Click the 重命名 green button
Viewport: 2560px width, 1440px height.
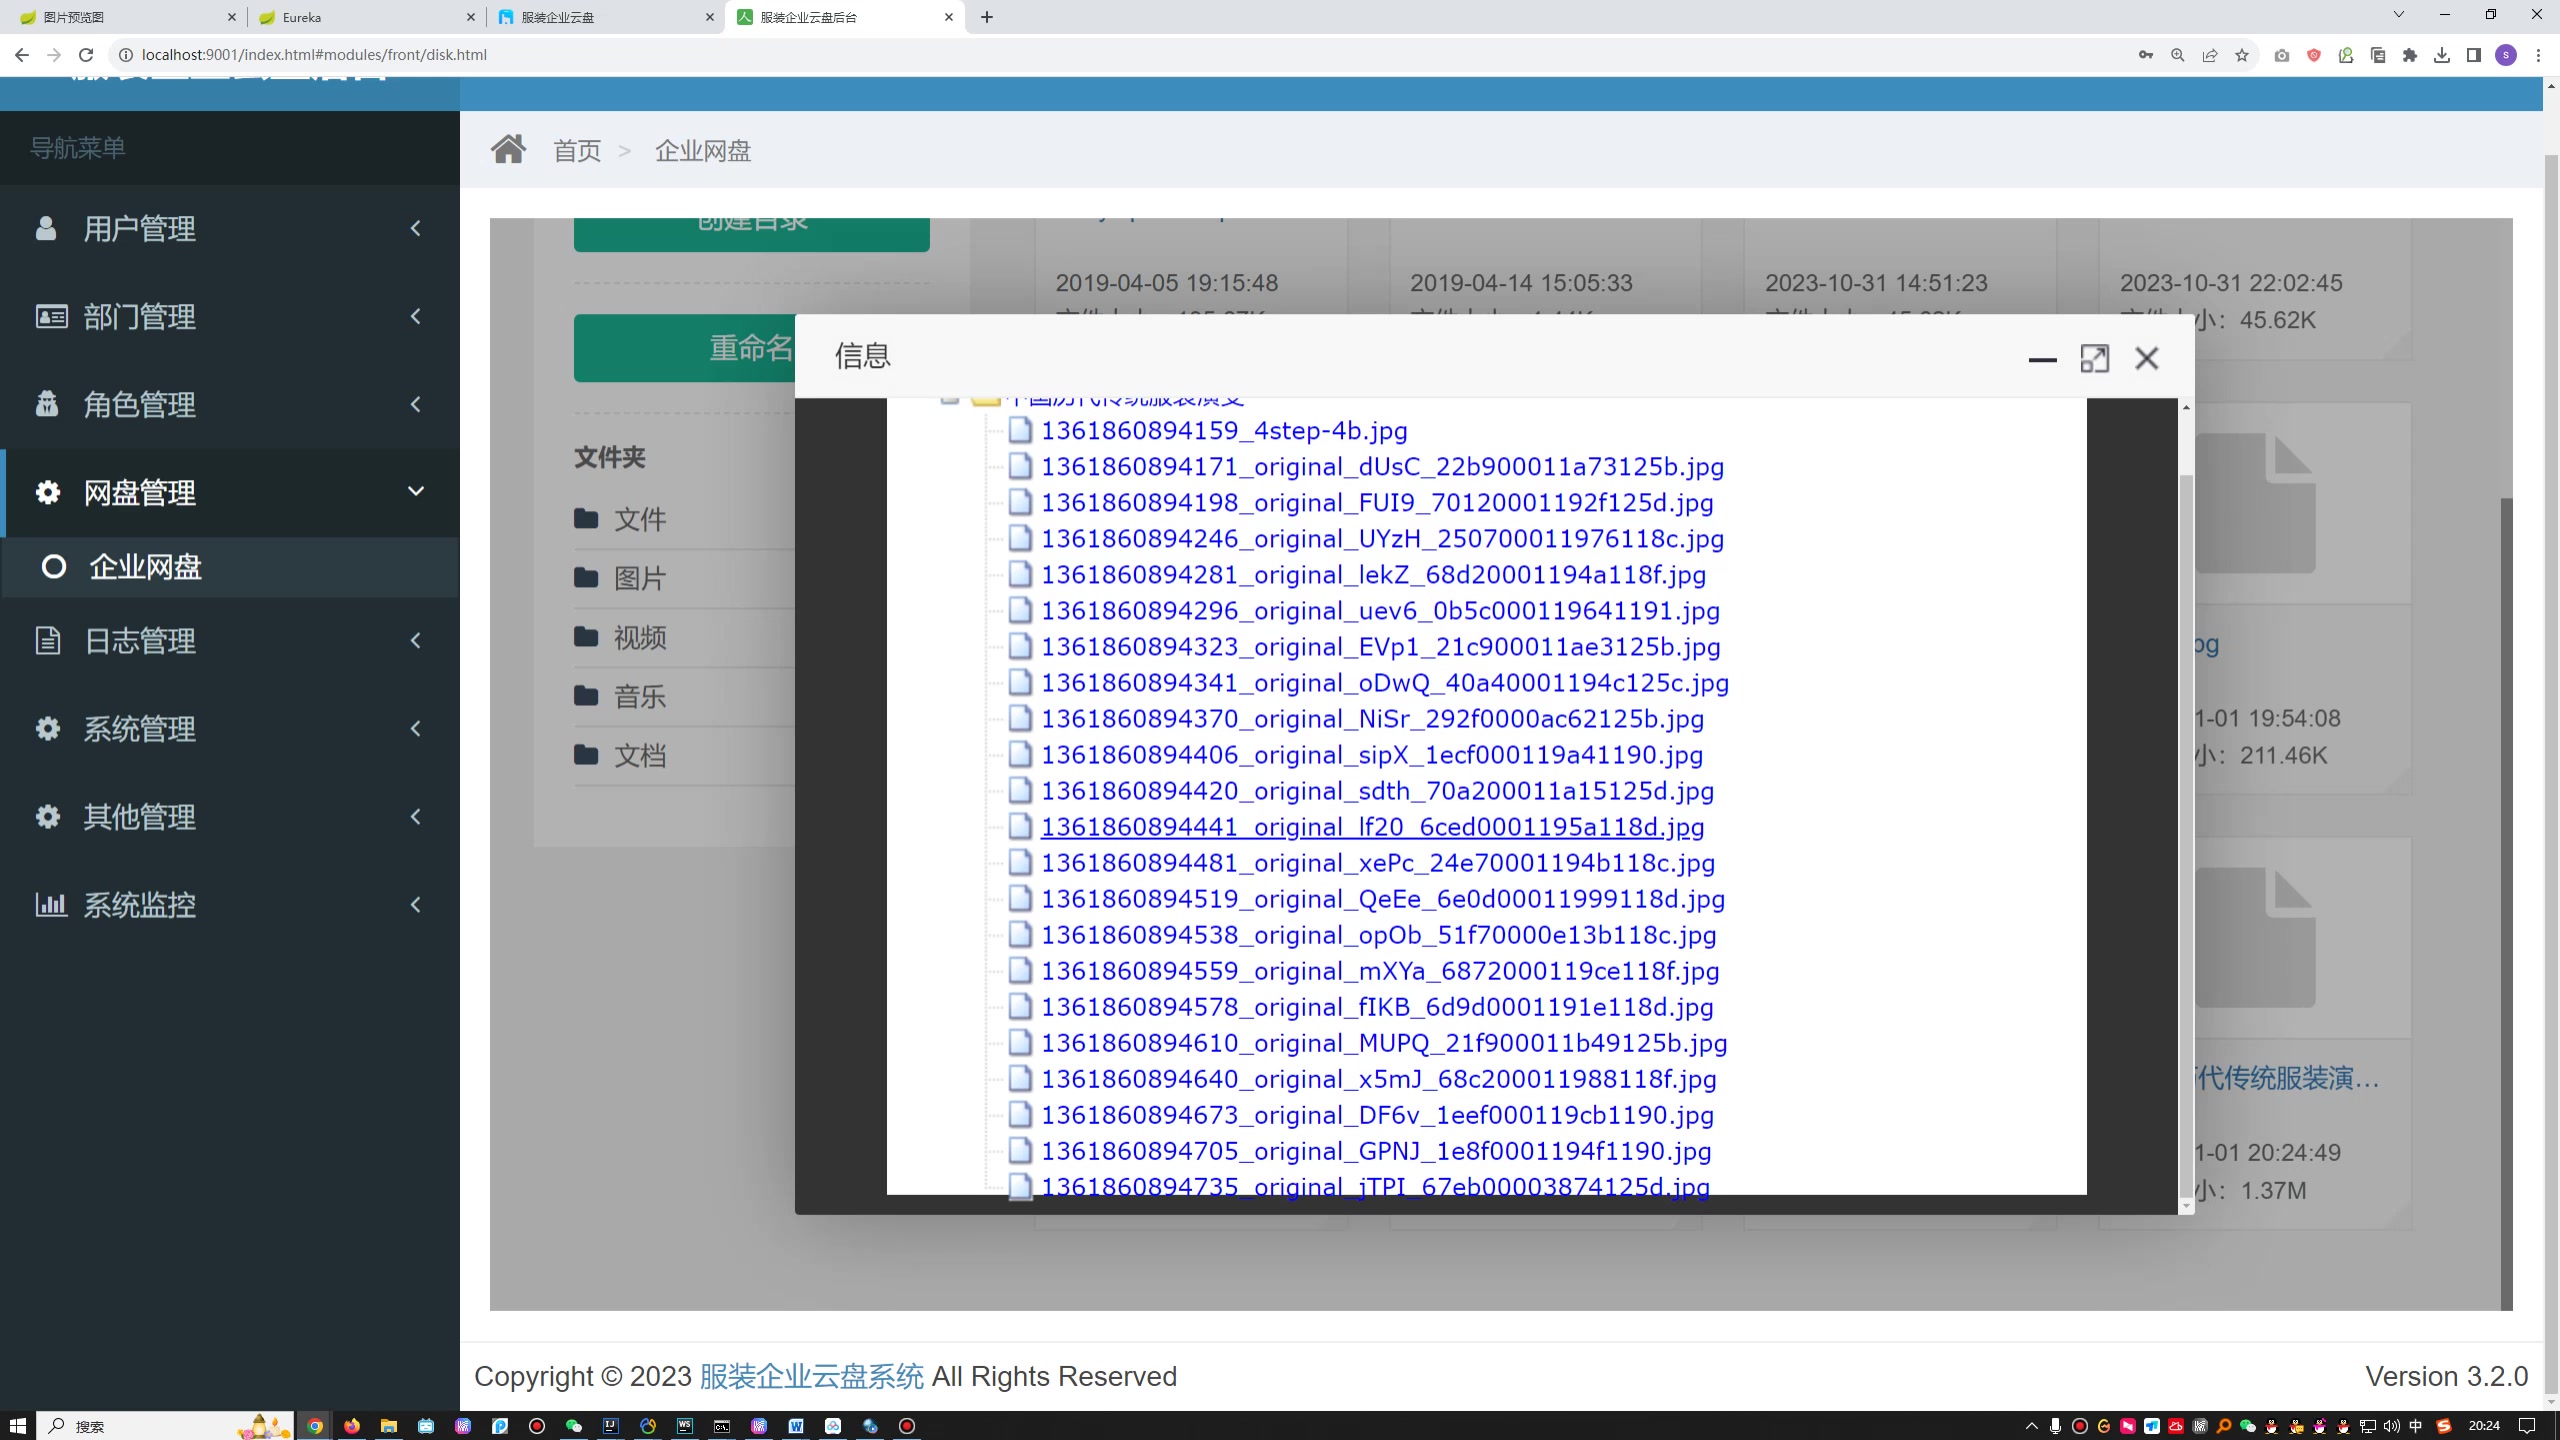(685, 348)
